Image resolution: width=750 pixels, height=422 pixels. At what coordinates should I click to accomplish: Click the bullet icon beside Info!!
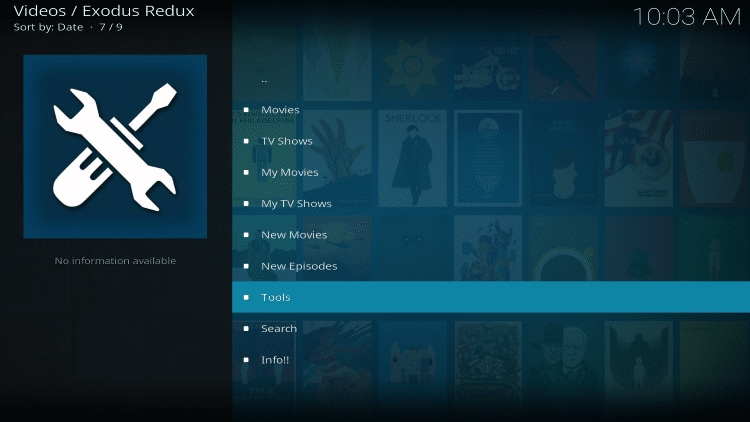tap(246, 360)
